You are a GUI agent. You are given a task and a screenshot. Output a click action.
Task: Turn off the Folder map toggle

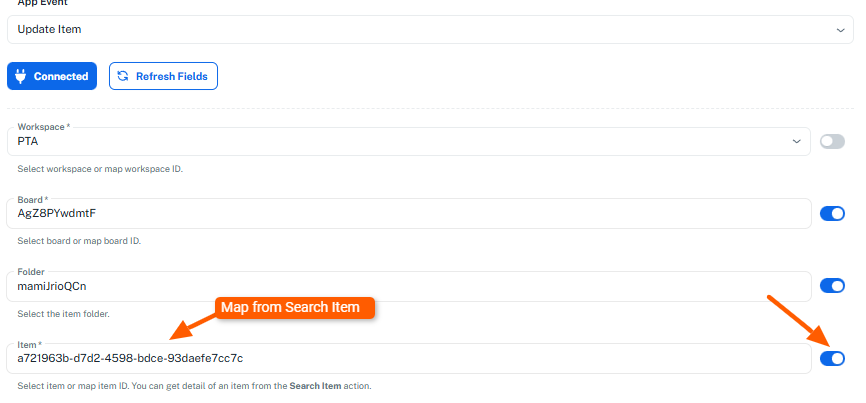(x=832, y=286)
